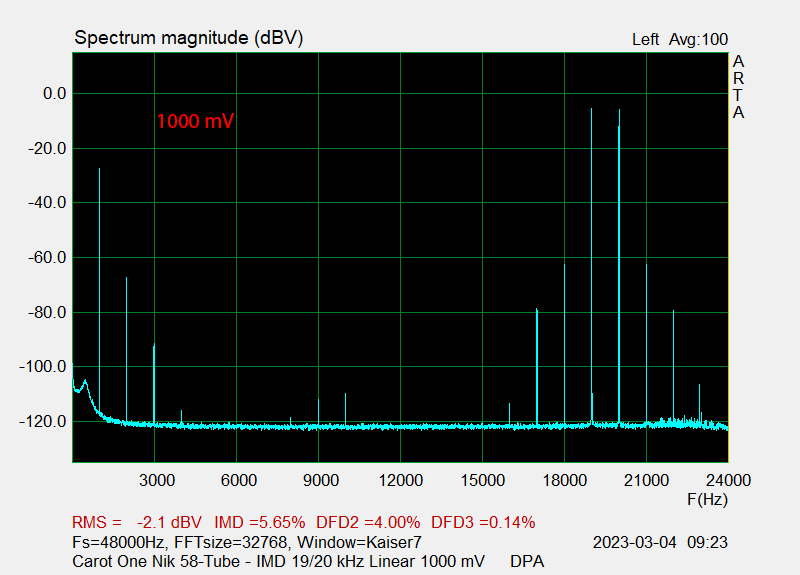The height and width of the screenshot is (575, 800).
Task: Click the '-80.0' y-axis value
Action: 47,313
